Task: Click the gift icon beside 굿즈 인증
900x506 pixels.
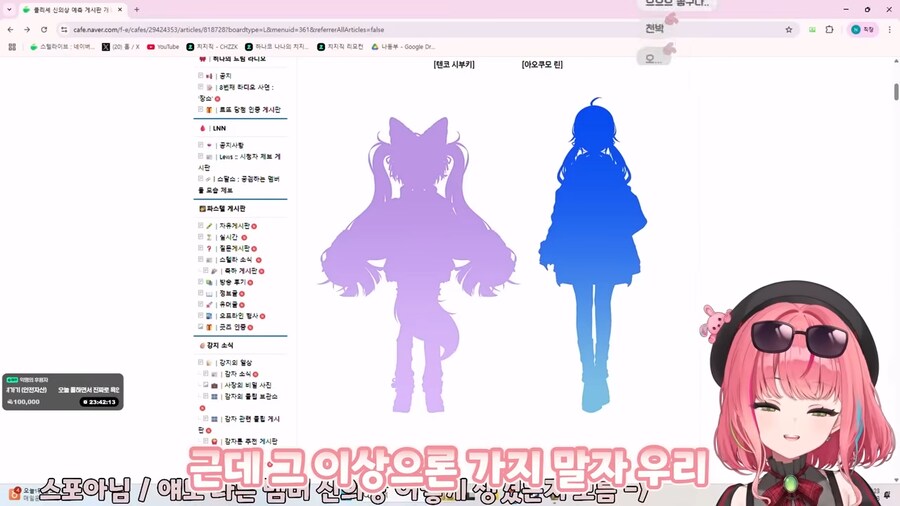Action: (x=210, y=327)
